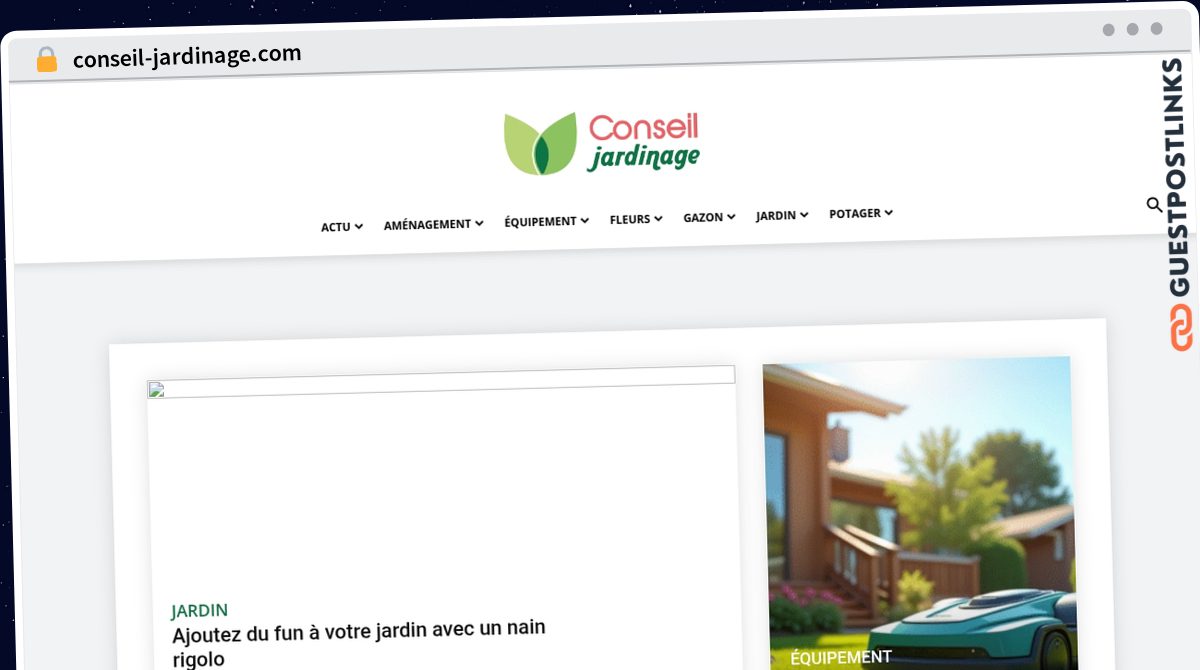Expand the chevron next to POTAGER
The width and height of the screenshot is (1200, 670).
click(x=888, y=213)
